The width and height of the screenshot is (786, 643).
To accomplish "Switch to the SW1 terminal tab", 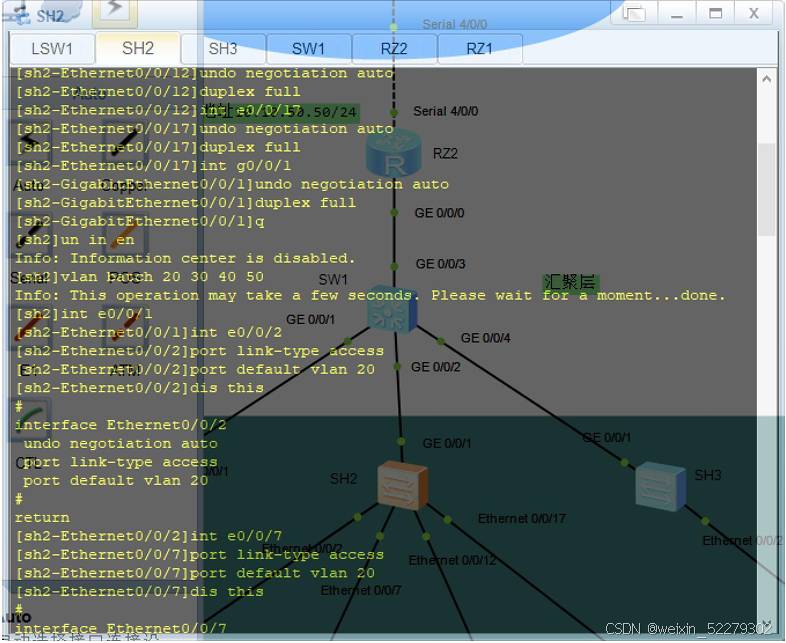I will 308,49.
